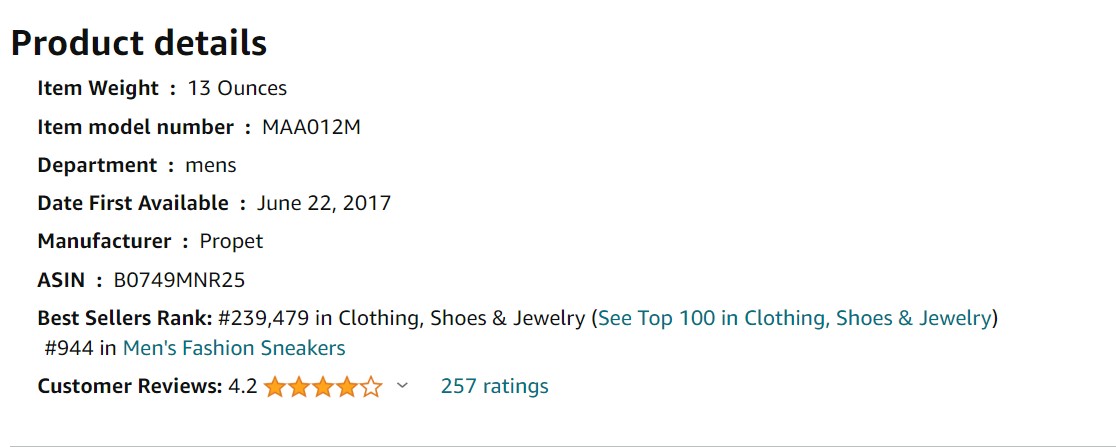Click the Product details heading
The width and height of the screenshot is (1116, 447).
tap(139, 43)
